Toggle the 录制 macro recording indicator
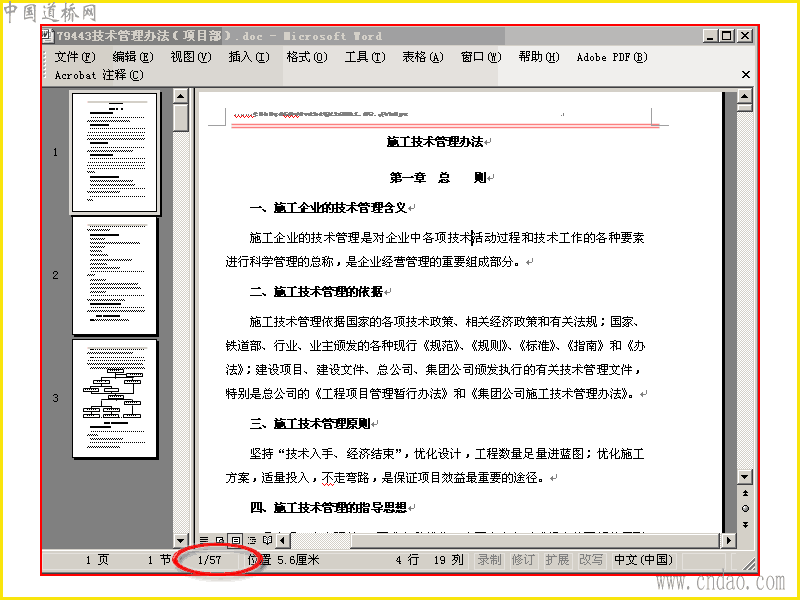 click(x=490, y=560)
